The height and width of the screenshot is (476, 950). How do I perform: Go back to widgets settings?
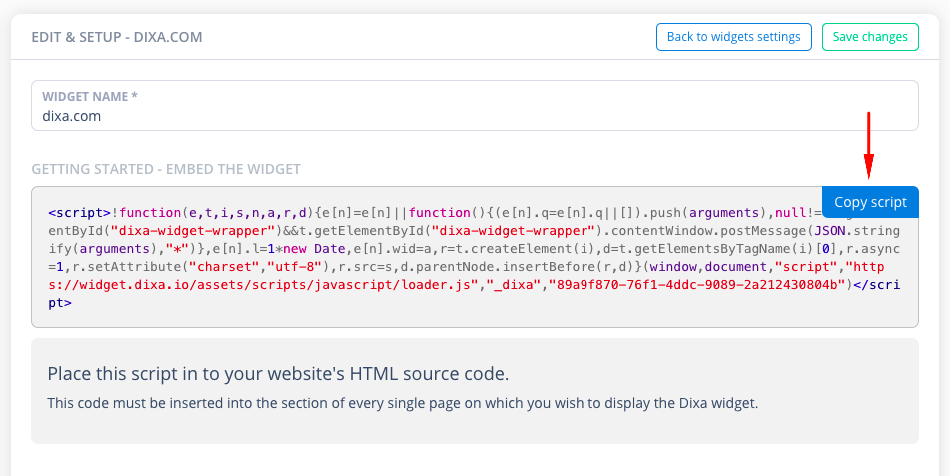(x=734, y=37)
